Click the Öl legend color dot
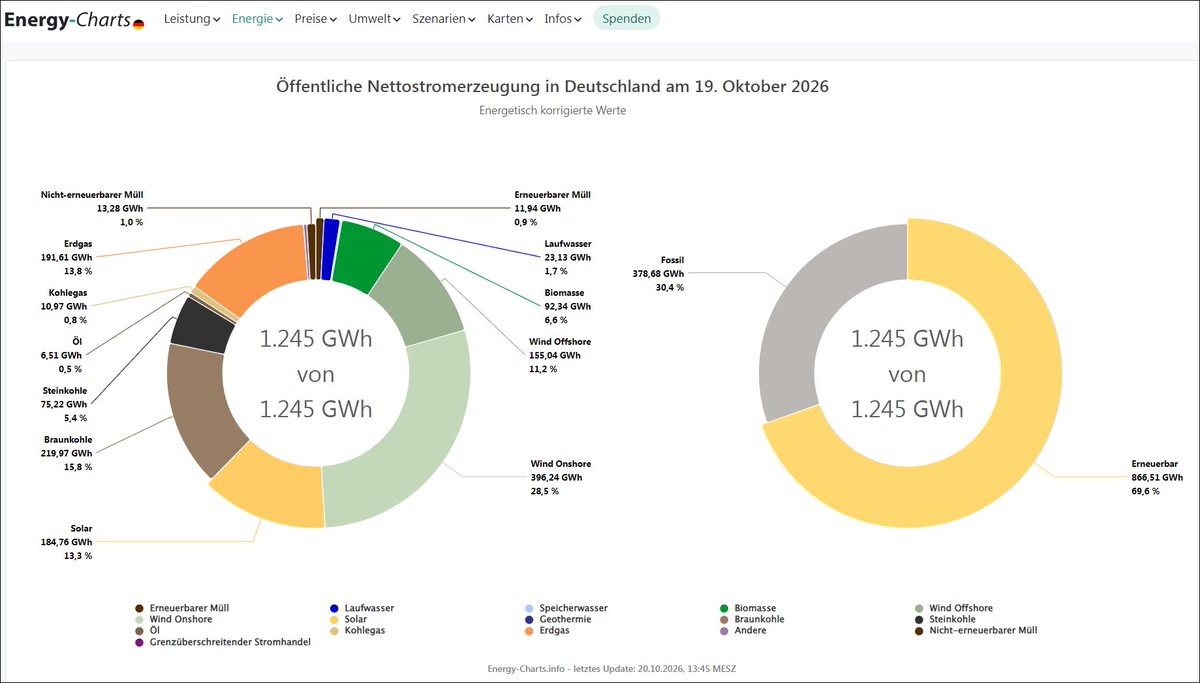 pyautogui.click(x=139, y=630)
